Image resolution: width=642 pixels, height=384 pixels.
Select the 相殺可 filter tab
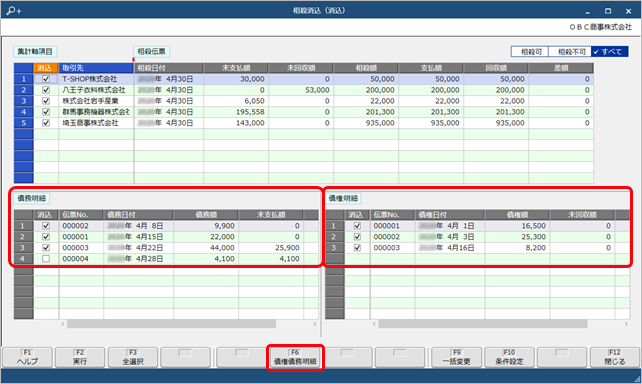click(529, 52)
